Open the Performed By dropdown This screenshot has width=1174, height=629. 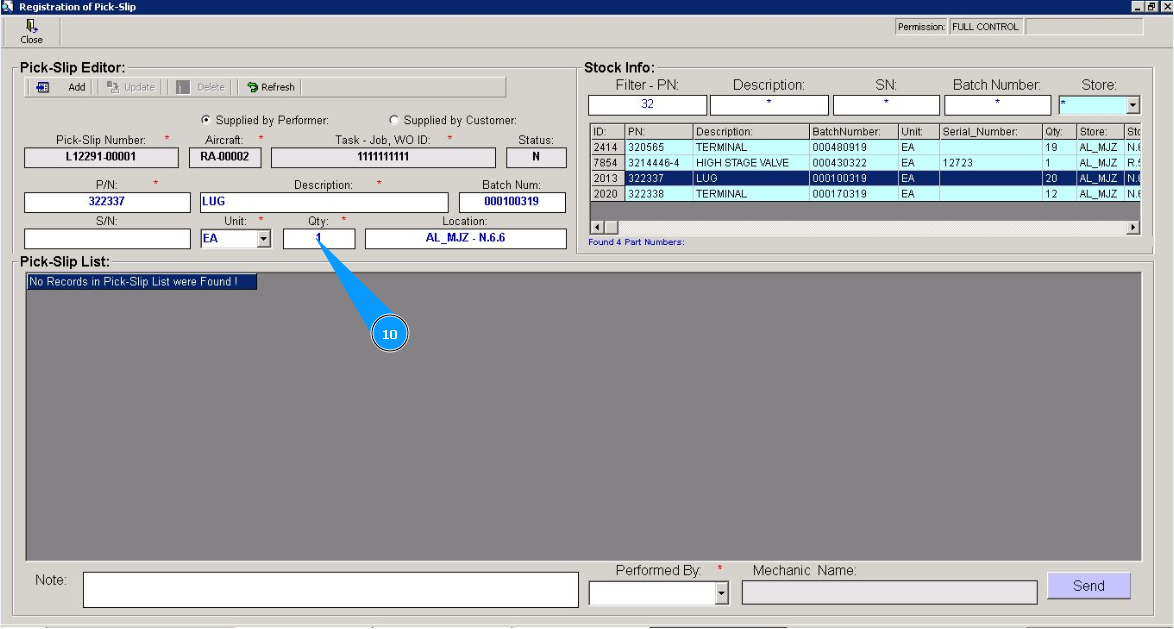click(x=722, y=594)
